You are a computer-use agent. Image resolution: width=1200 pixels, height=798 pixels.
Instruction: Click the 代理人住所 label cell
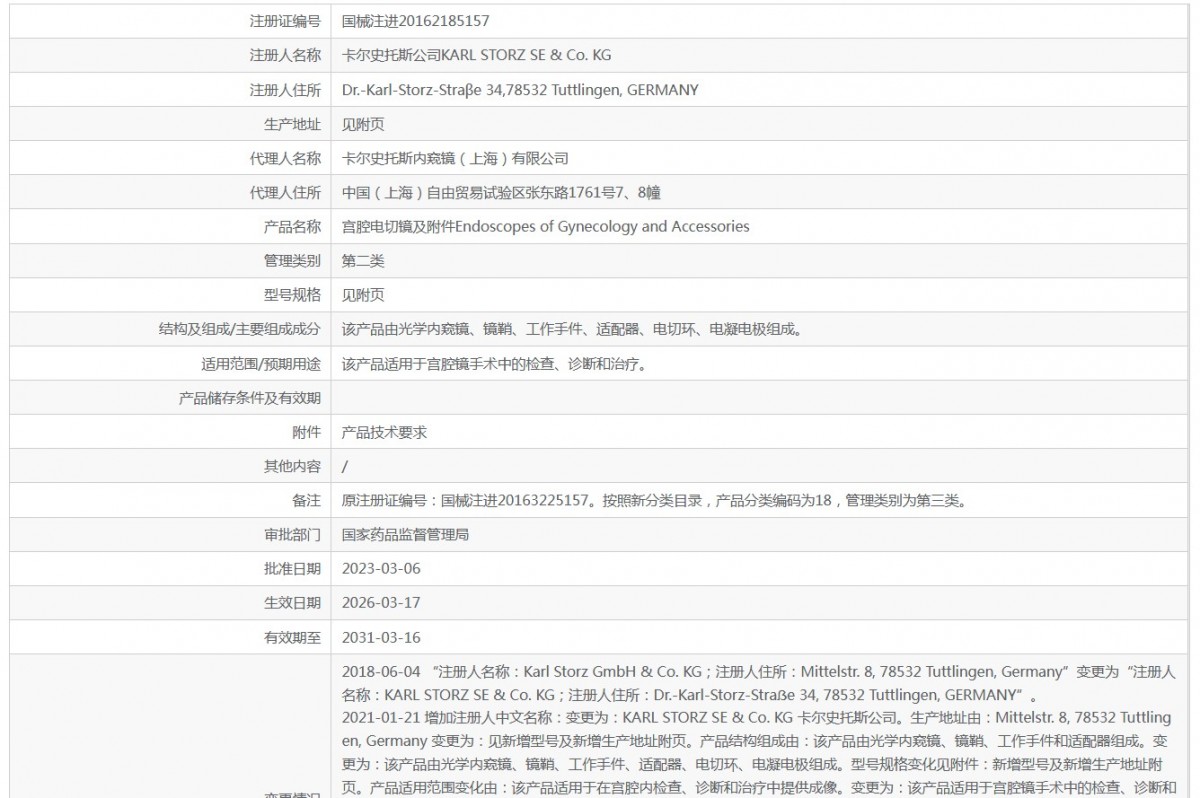point(171,192)
